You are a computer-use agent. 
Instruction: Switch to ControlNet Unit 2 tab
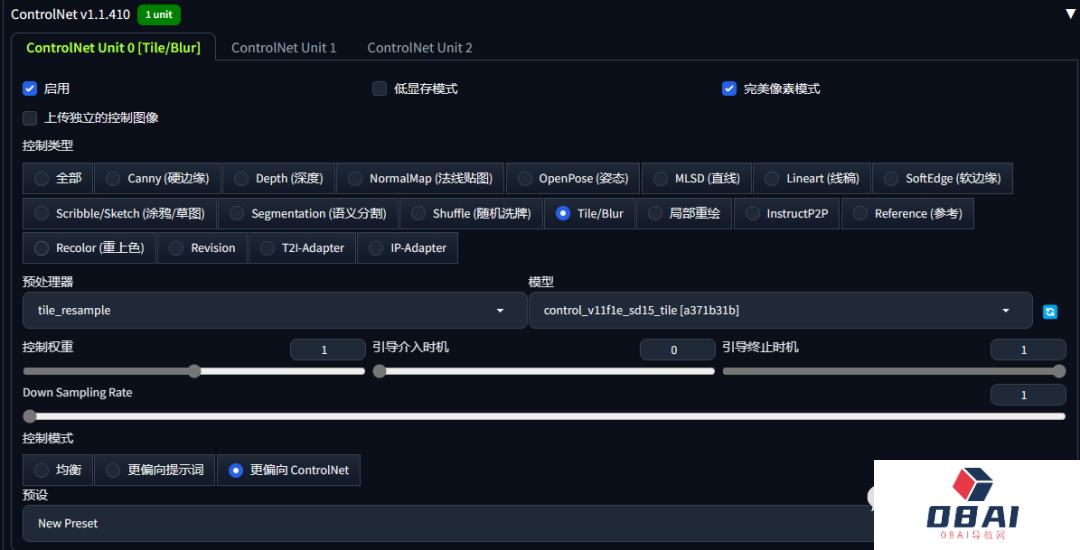pos(420,48)
